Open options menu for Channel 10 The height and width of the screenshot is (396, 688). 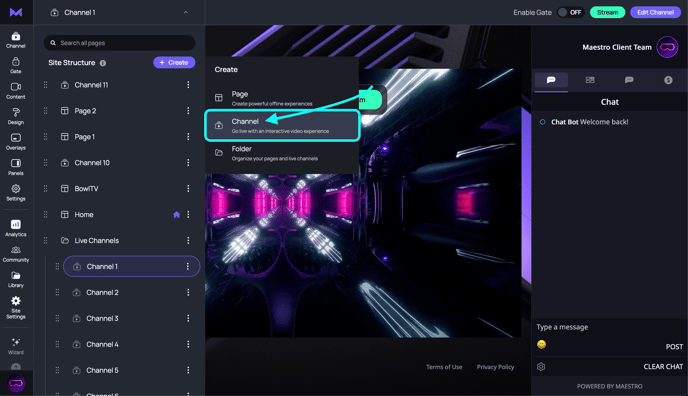(x=188, y=162)
